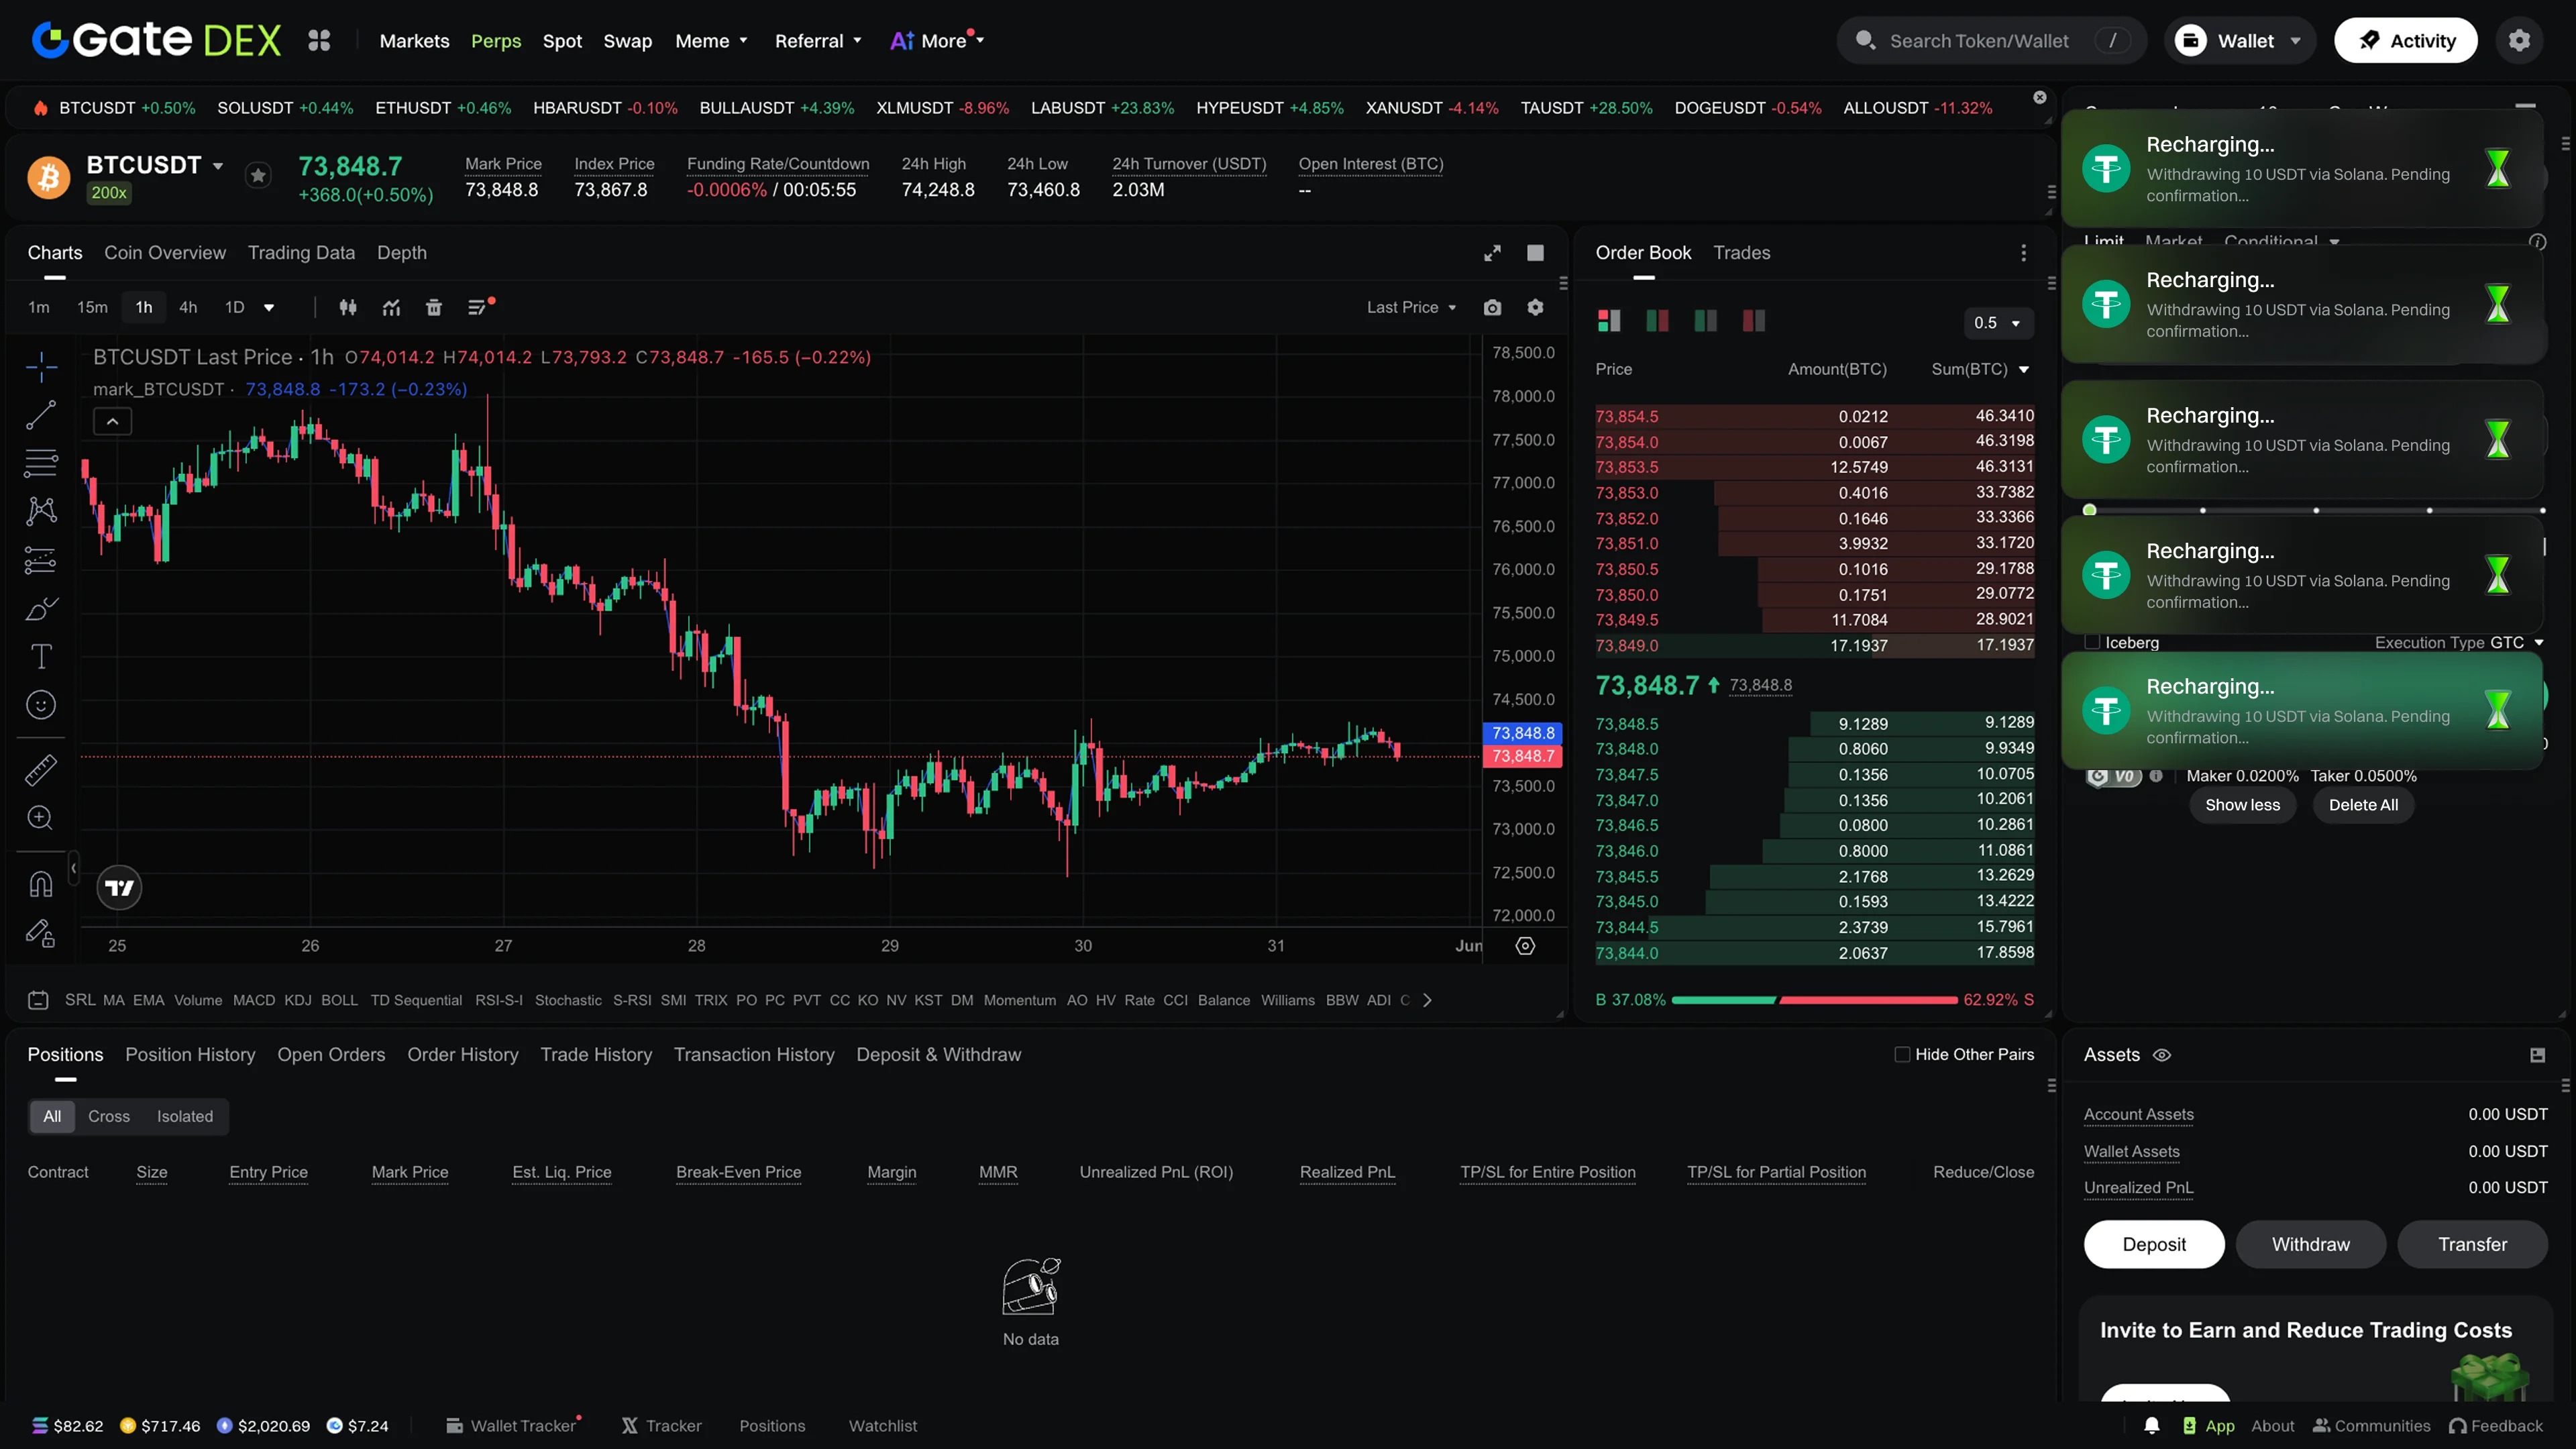
Task: Open chart time axis settings icon
Action: pyautogui.click(x=1525, y=946)
